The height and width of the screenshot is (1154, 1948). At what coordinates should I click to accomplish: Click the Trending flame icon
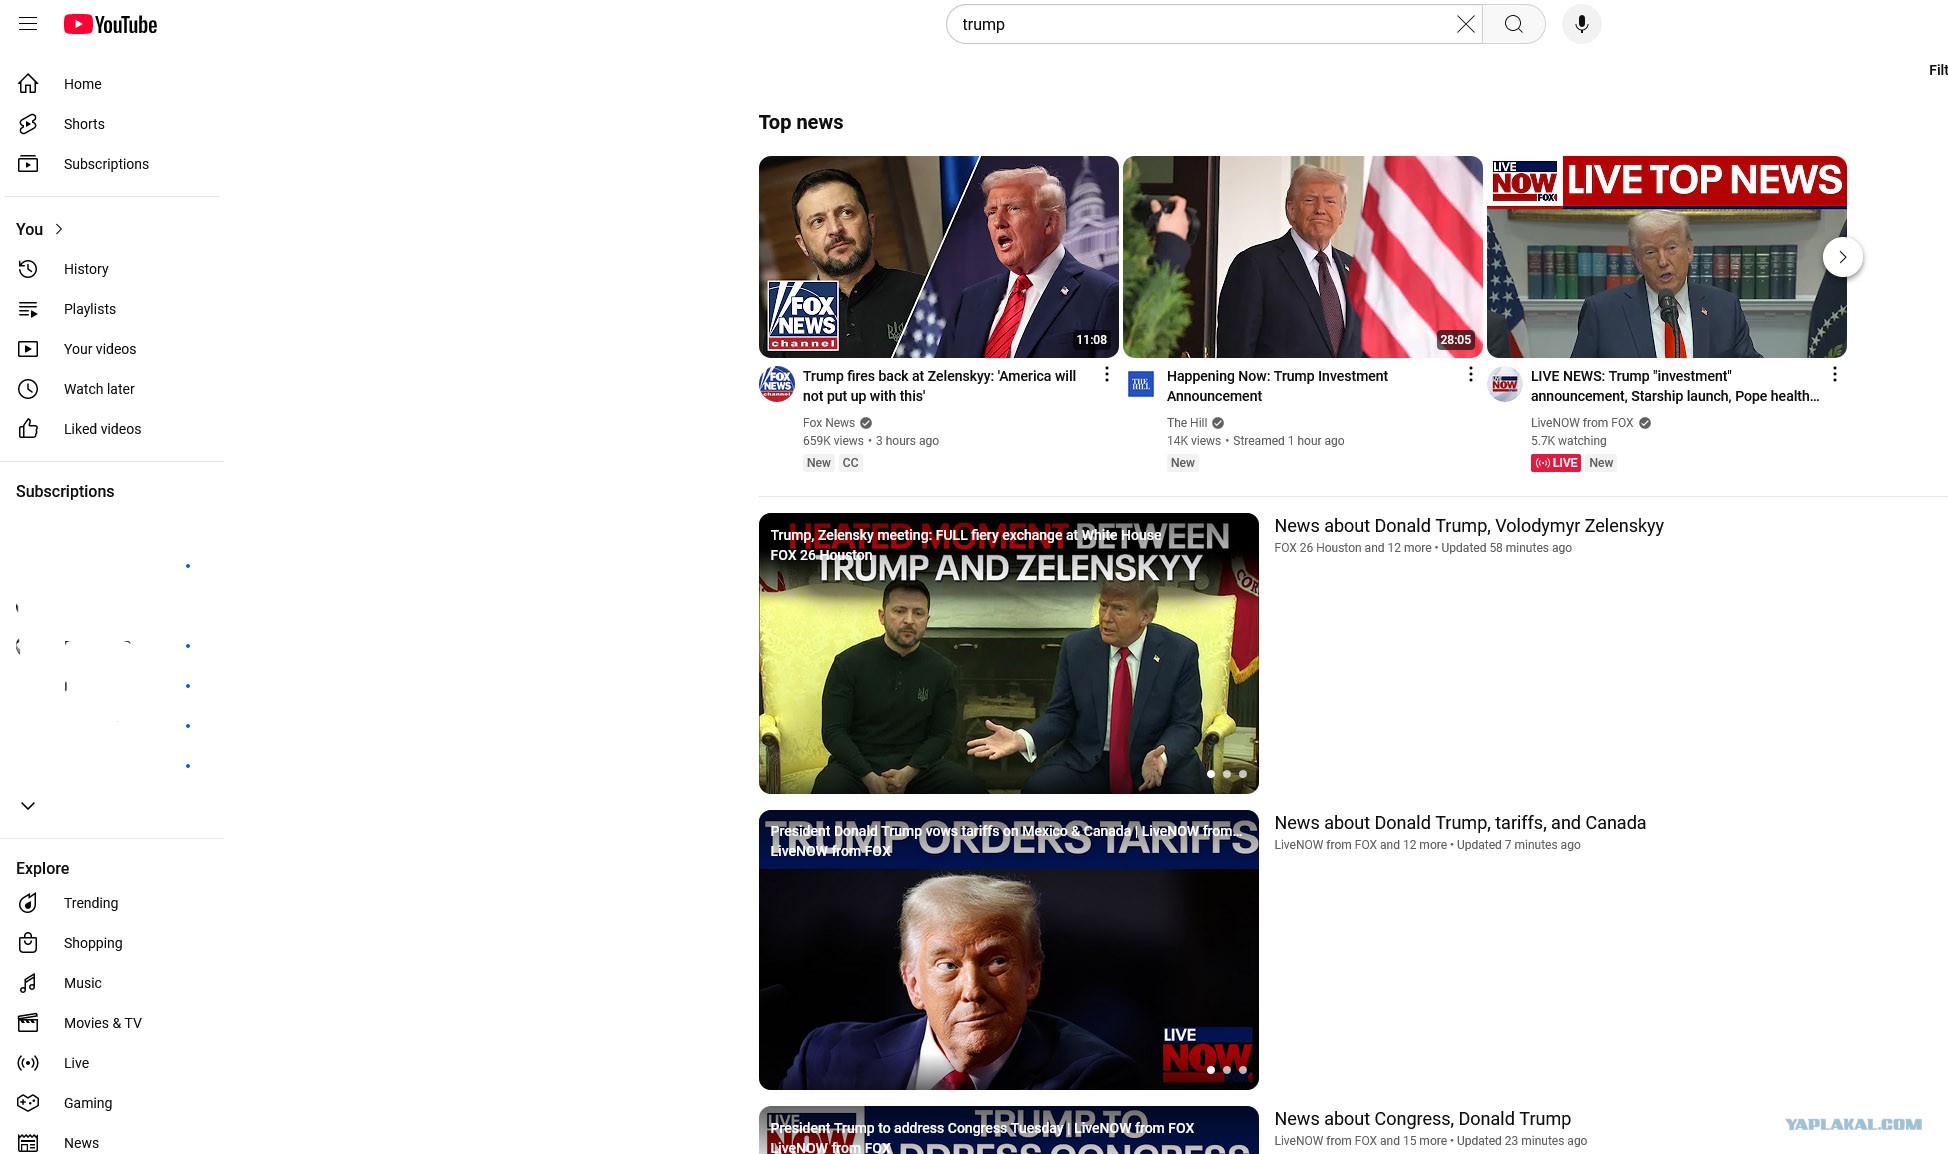click(28, 903)
